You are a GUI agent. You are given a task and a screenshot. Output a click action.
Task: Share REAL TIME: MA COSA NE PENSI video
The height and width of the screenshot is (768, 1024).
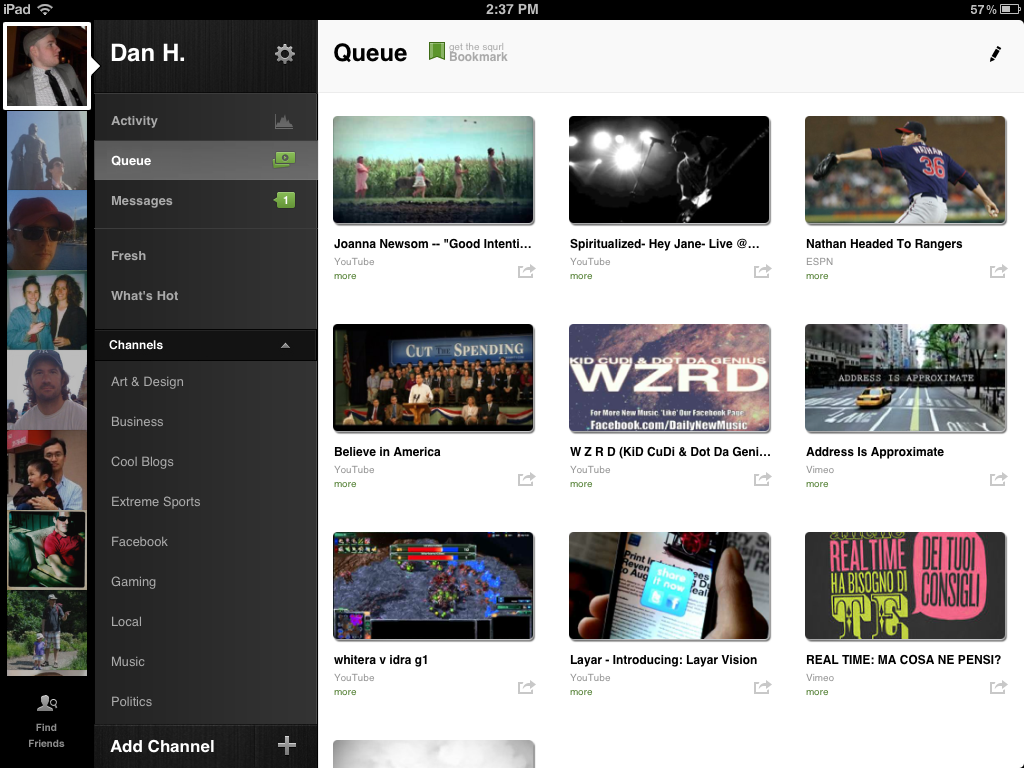coord(998,687)
